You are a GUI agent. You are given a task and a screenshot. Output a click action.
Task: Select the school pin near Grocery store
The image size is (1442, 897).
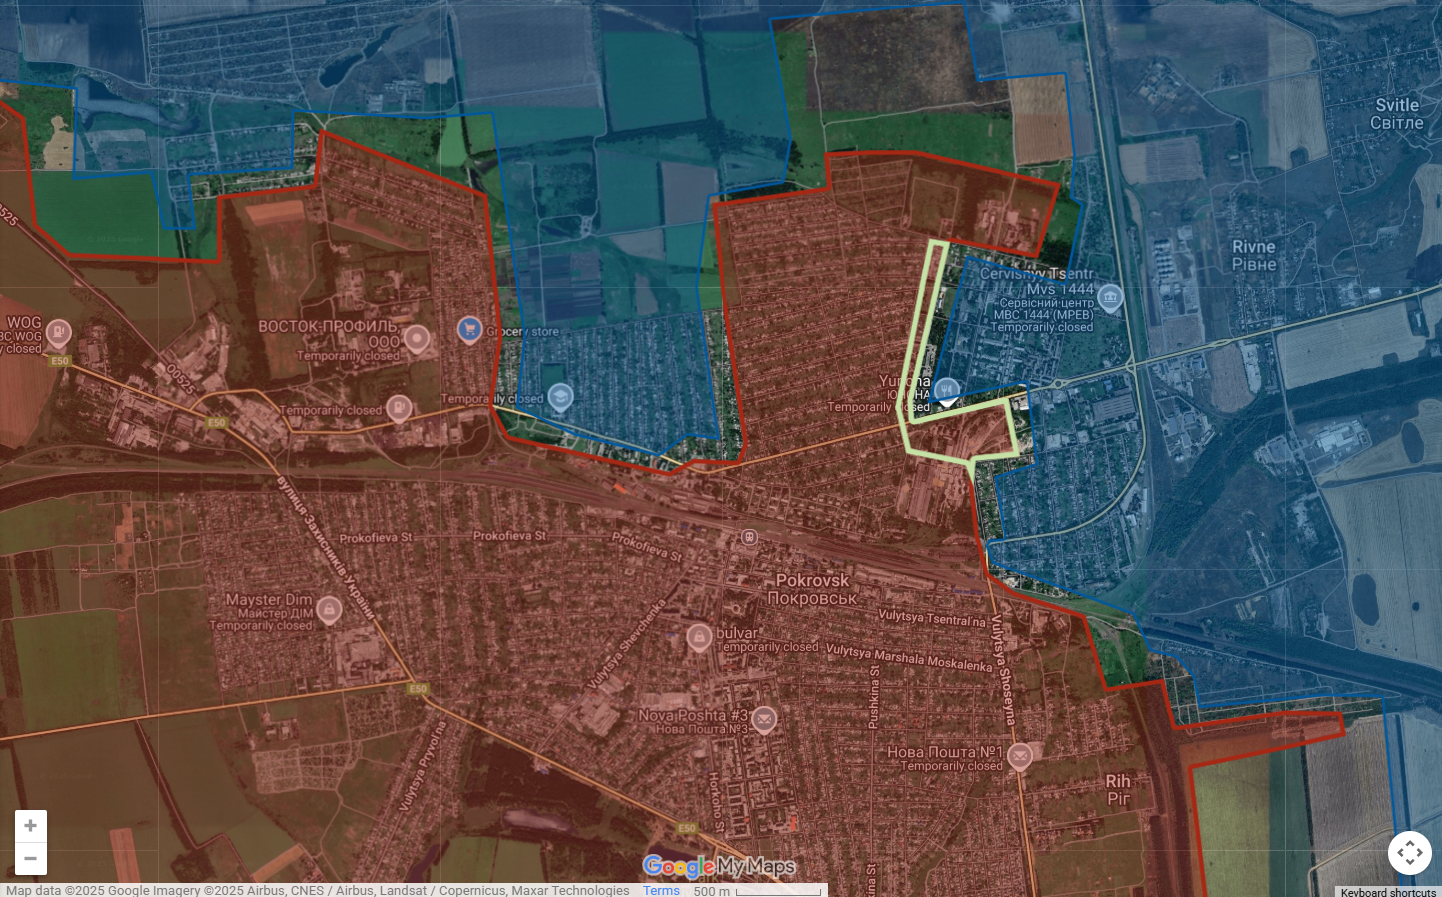coord(560,398)
